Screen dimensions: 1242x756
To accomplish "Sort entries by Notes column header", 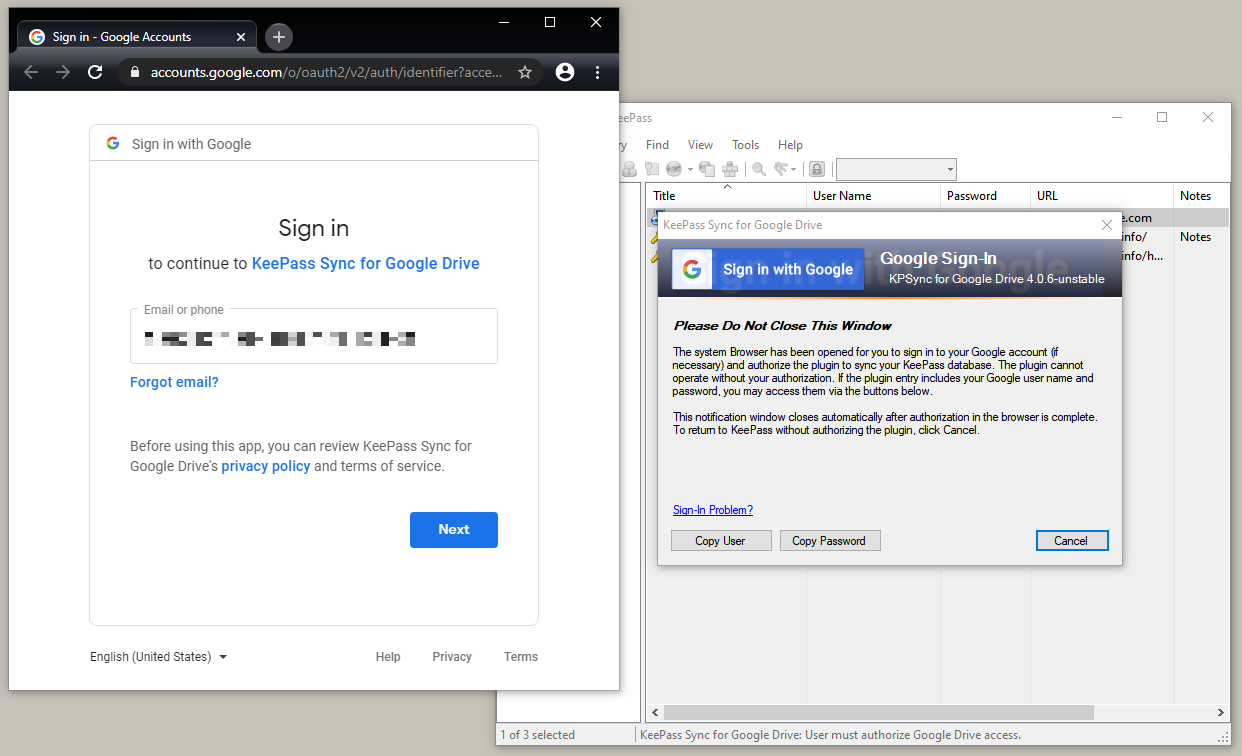I will pos(1202,196).
